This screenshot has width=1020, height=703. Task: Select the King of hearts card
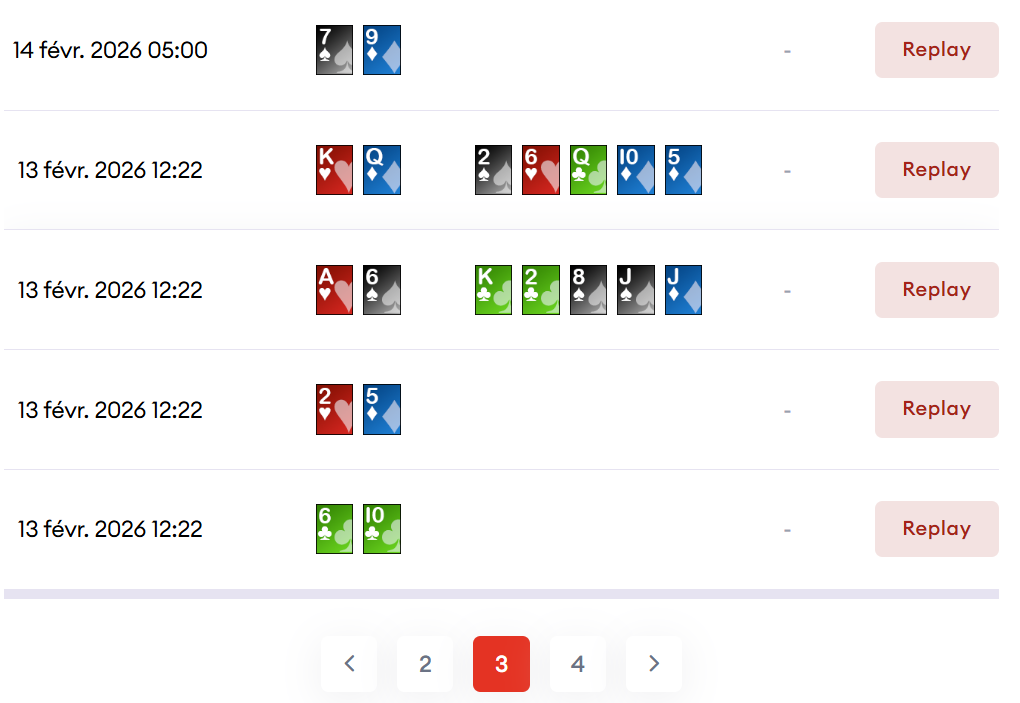click(334, 170)
